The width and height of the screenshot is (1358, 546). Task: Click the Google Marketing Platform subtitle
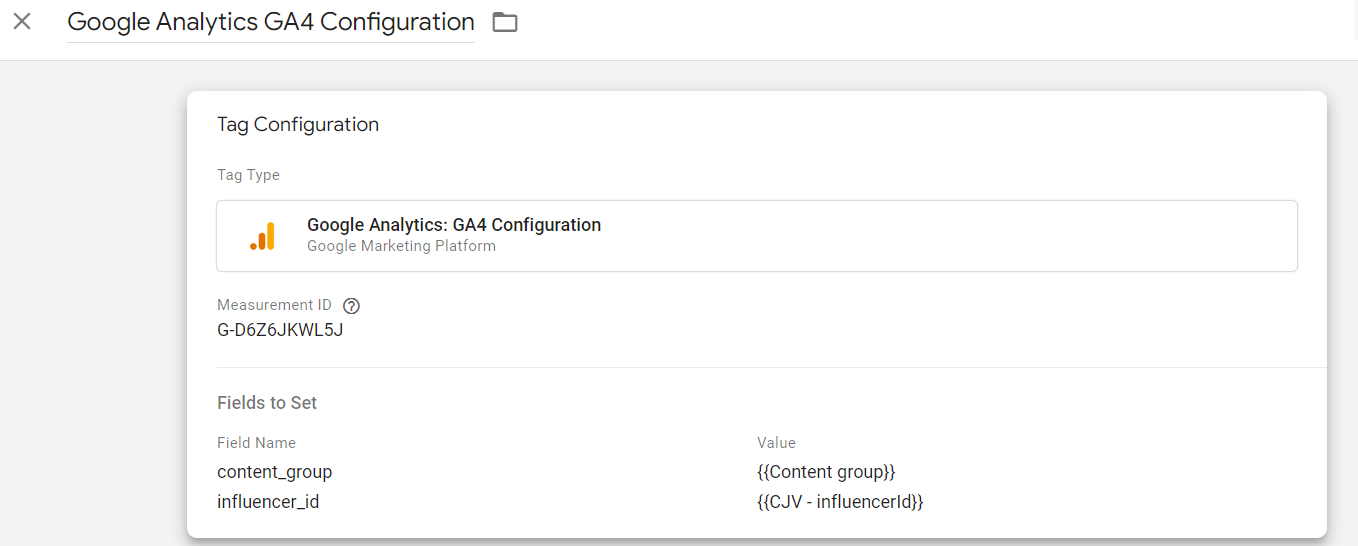[x=401, y=246]
